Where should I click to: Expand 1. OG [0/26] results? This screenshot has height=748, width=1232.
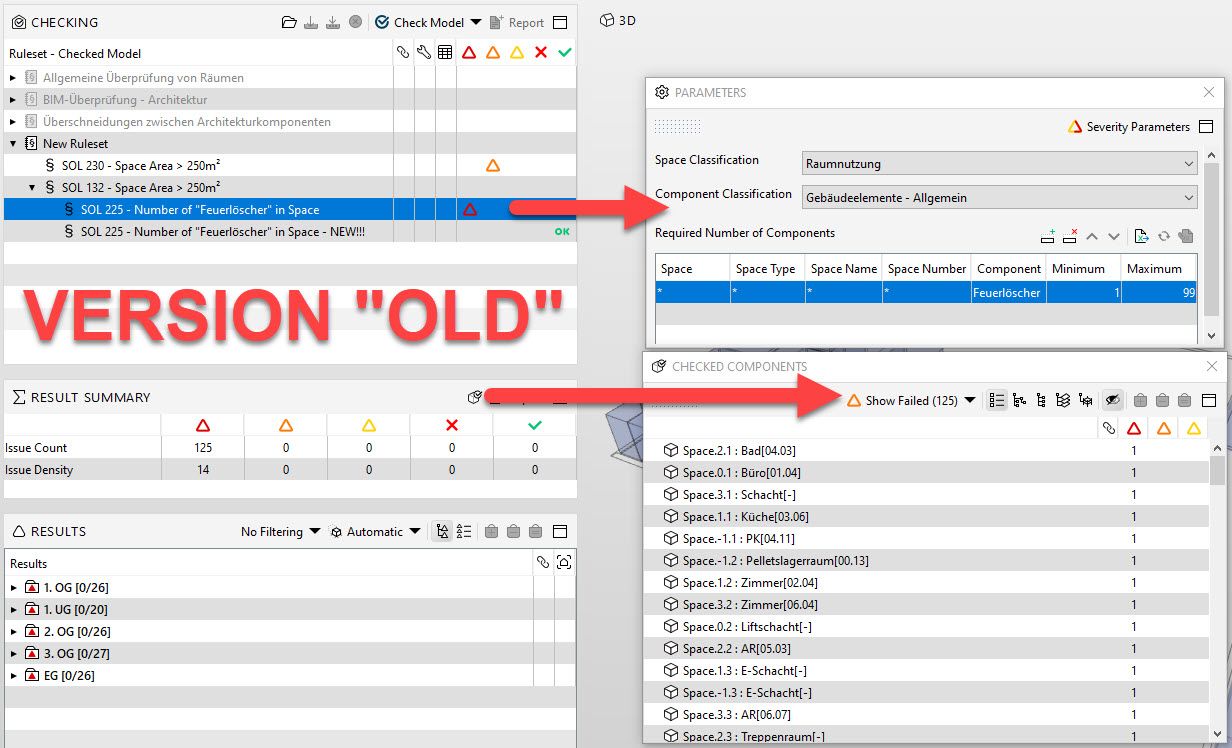pyautogui.click(x=14, y=587)
